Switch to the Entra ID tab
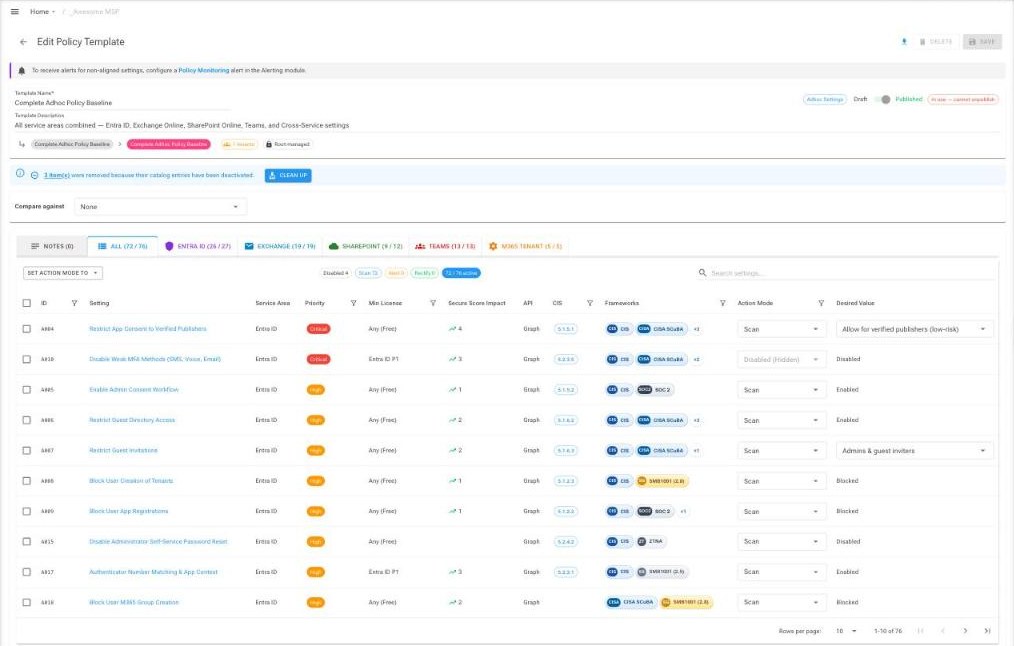The height and width of the screenshot is (646, 1014). click(x=198, y=246)
